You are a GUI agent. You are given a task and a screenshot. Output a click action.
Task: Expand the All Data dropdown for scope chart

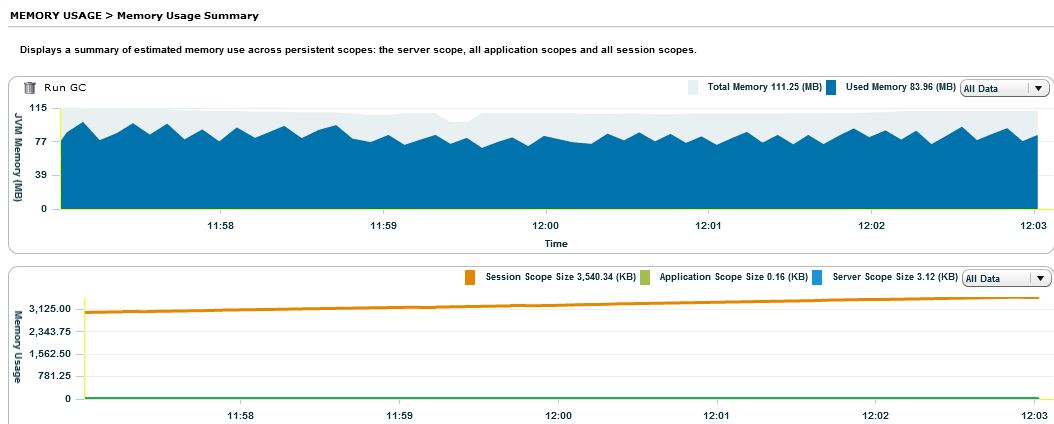pos(1003,278)
